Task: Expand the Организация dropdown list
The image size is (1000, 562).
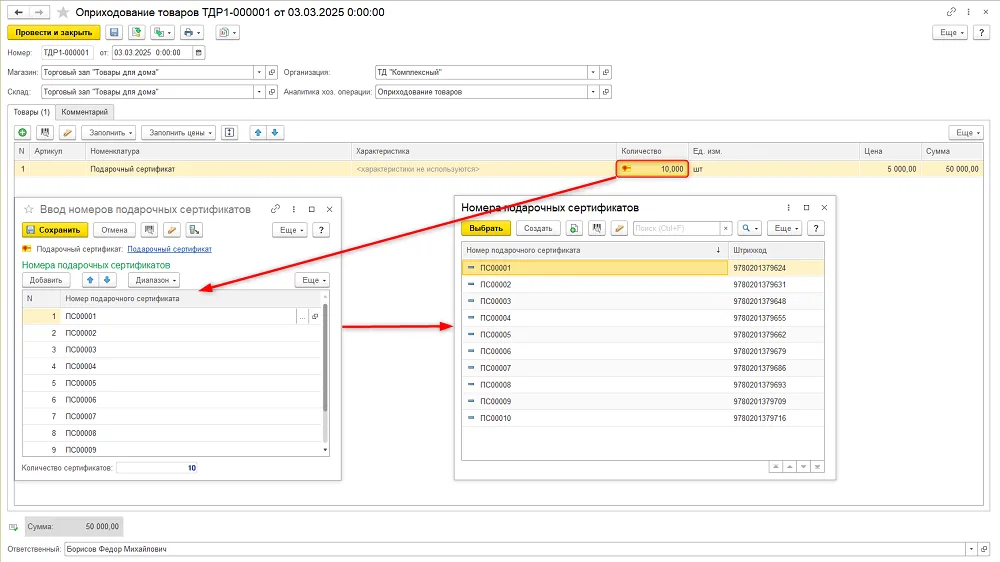Action: coord(593,72)
